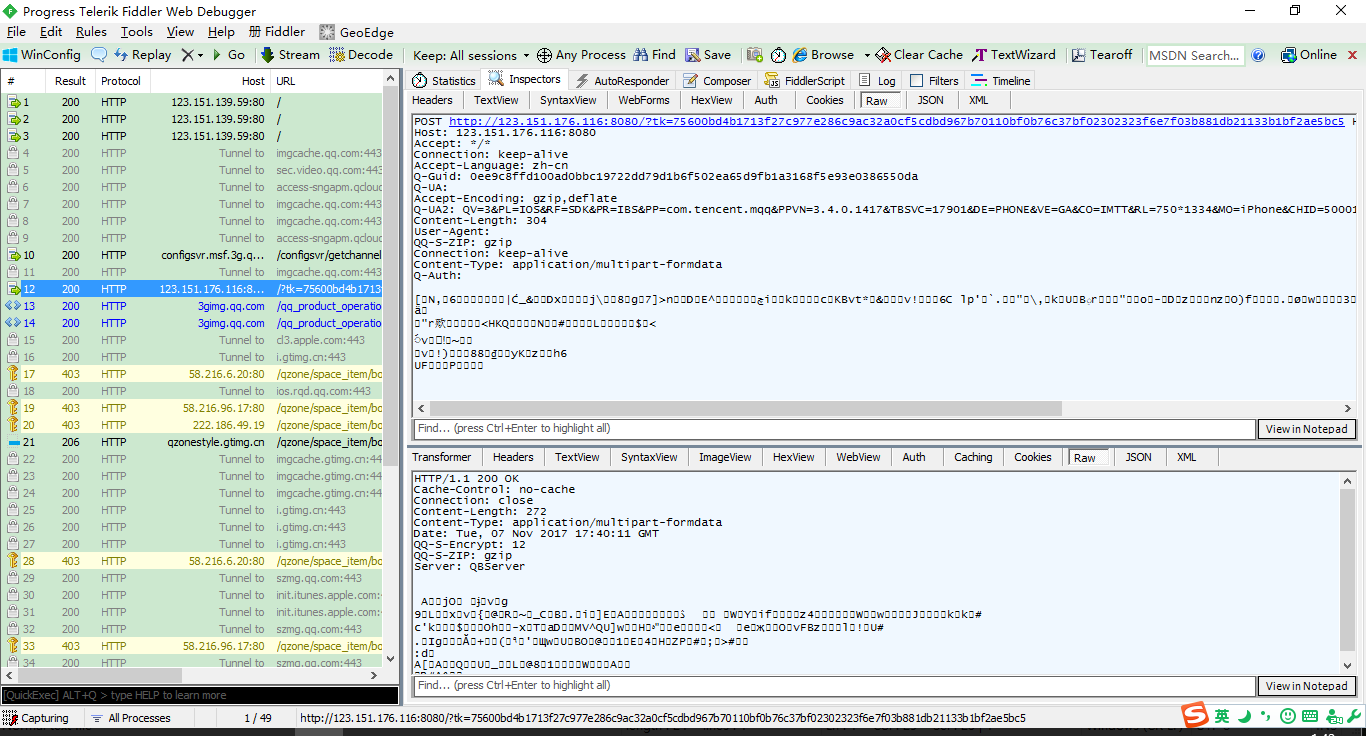
Task: Click the Comment speech bubble icon
Action: click(99, 55)
